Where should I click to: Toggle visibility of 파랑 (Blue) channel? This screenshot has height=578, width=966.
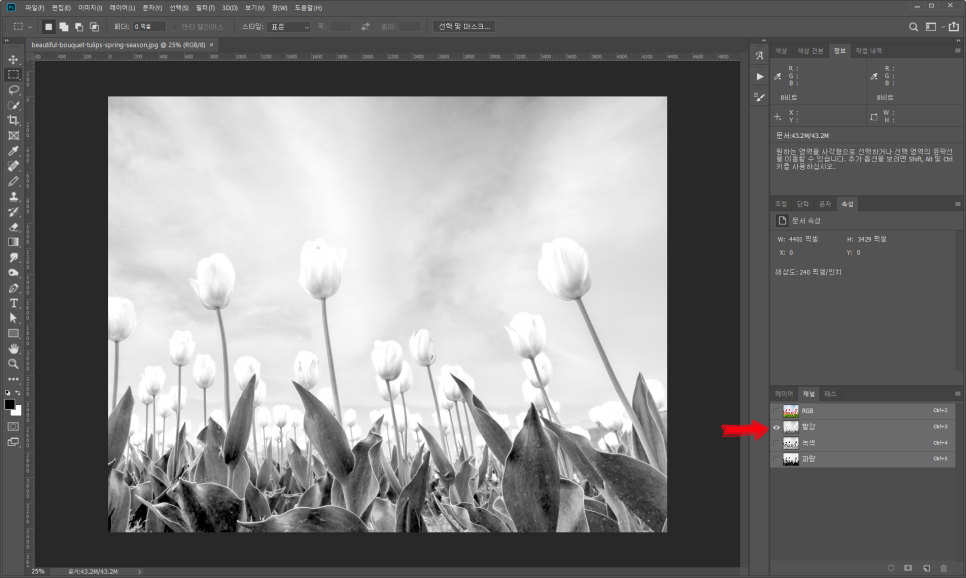pyautogui.click(x=777, y=458)
